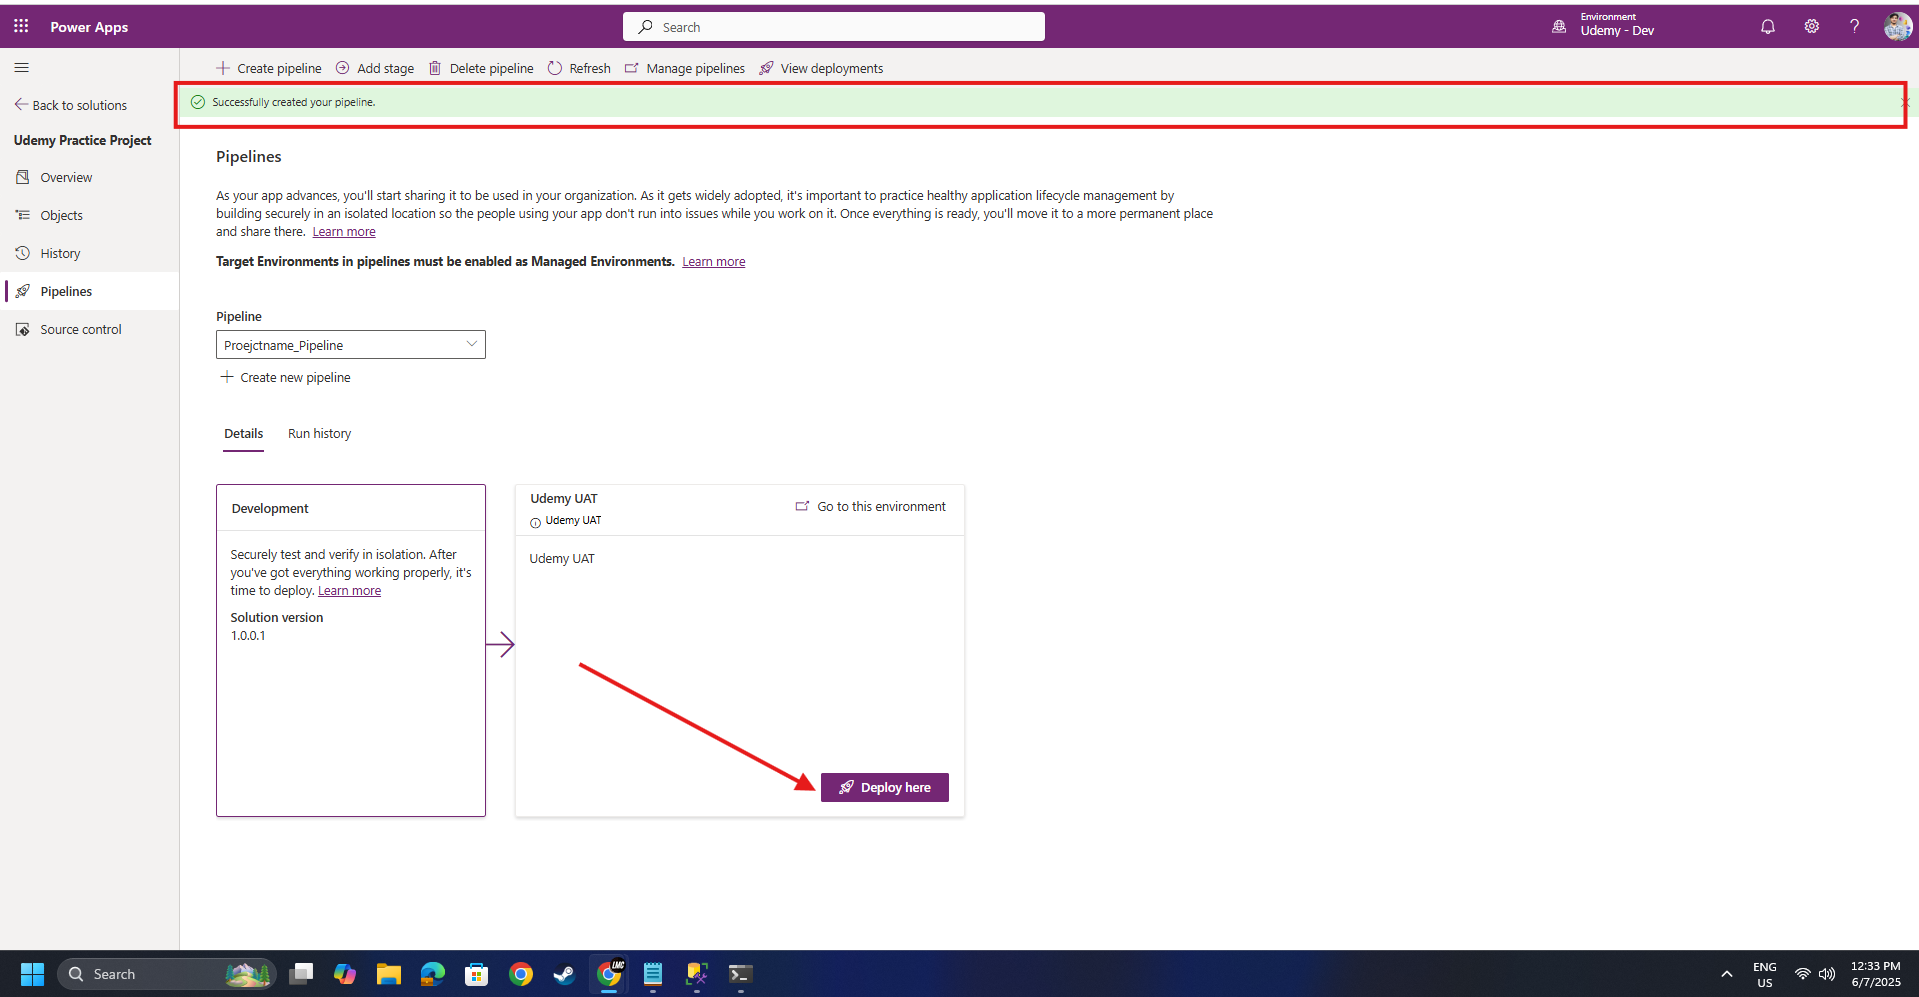The image size is (1919, 997).
Task: Open Task View in taskbar
Action: click(x=301, y=974)
